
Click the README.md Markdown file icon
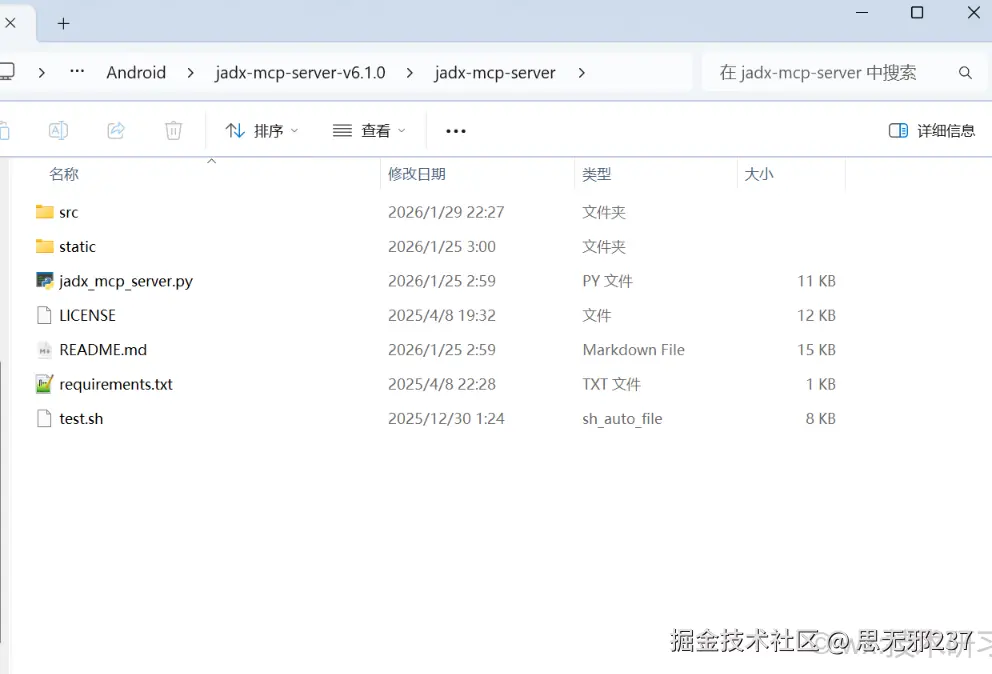(44, 350)
